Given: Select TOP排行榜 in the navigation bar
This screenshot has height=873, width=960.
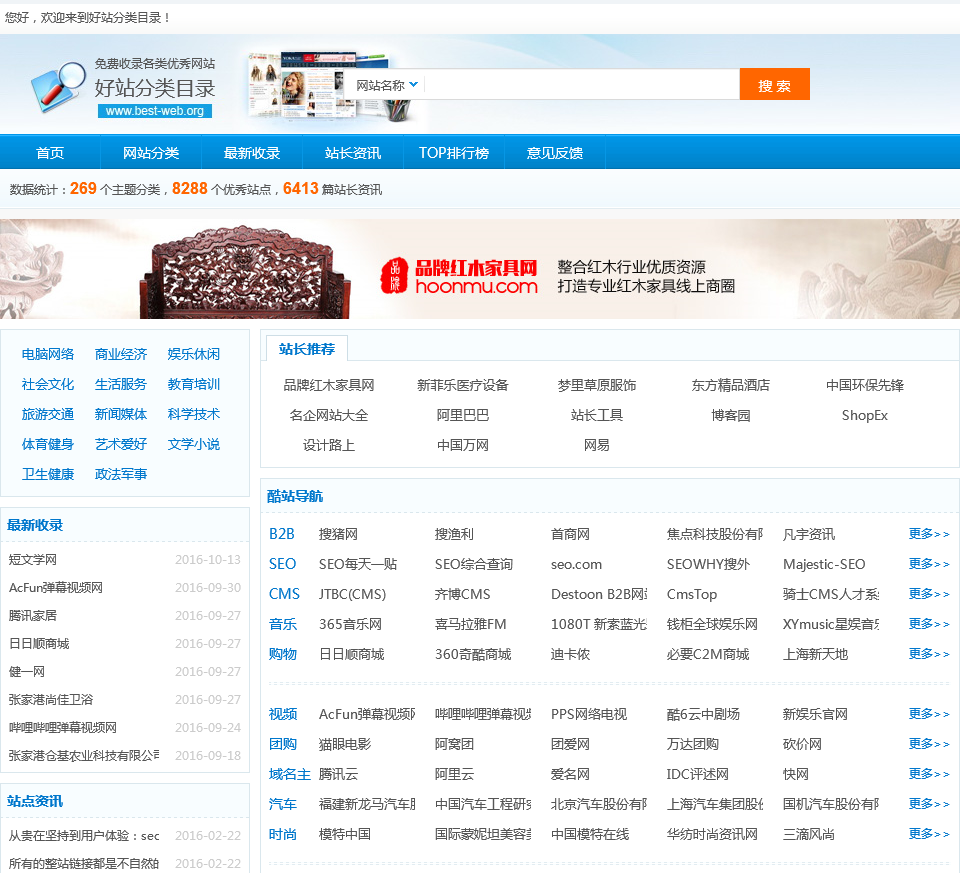Looking at the screenshot, I should pyautogui.click(x=454, y=153).
